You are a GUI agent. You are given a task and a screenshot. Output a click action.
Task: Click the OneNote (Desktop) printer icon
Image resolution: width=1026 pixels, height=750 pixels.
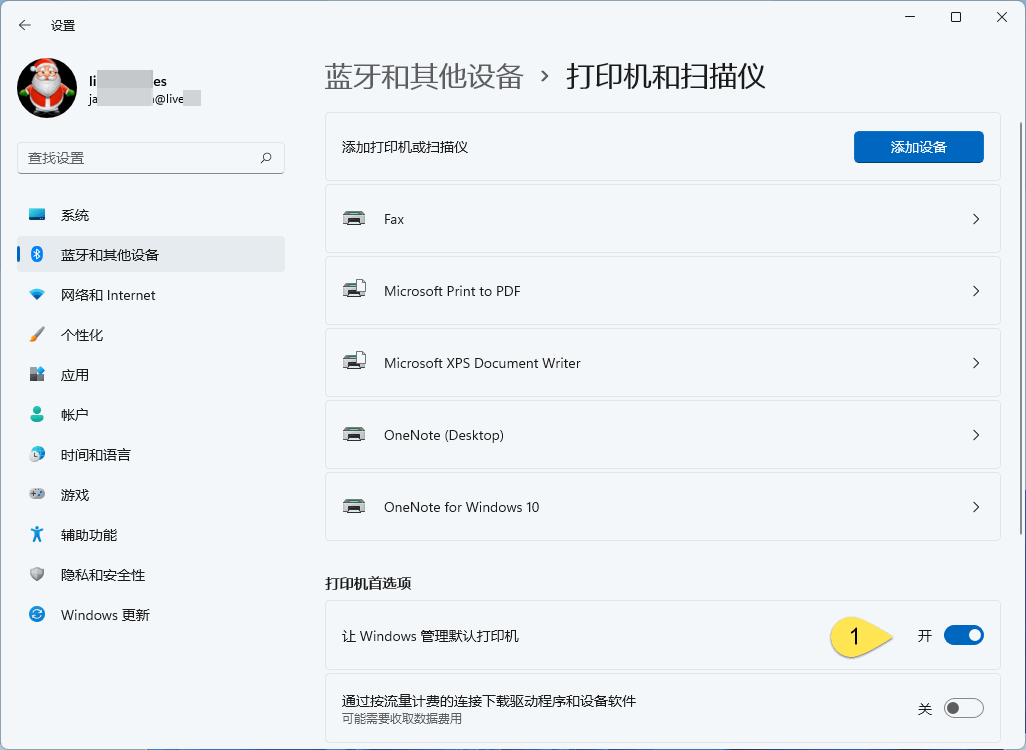coord(354,435)
